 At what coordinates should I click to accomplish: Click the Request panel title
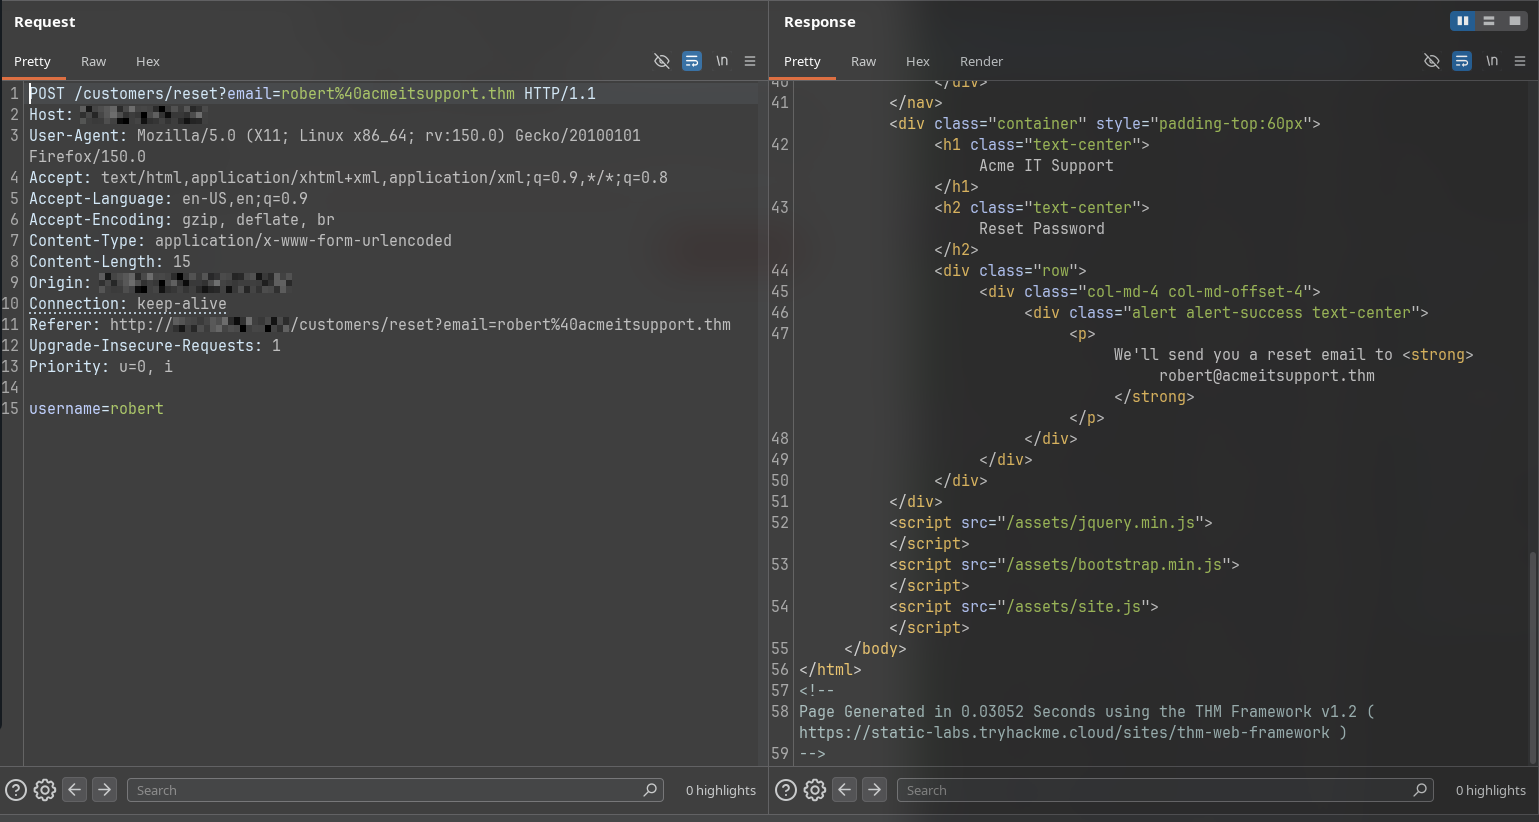click(x=45, y=21)
